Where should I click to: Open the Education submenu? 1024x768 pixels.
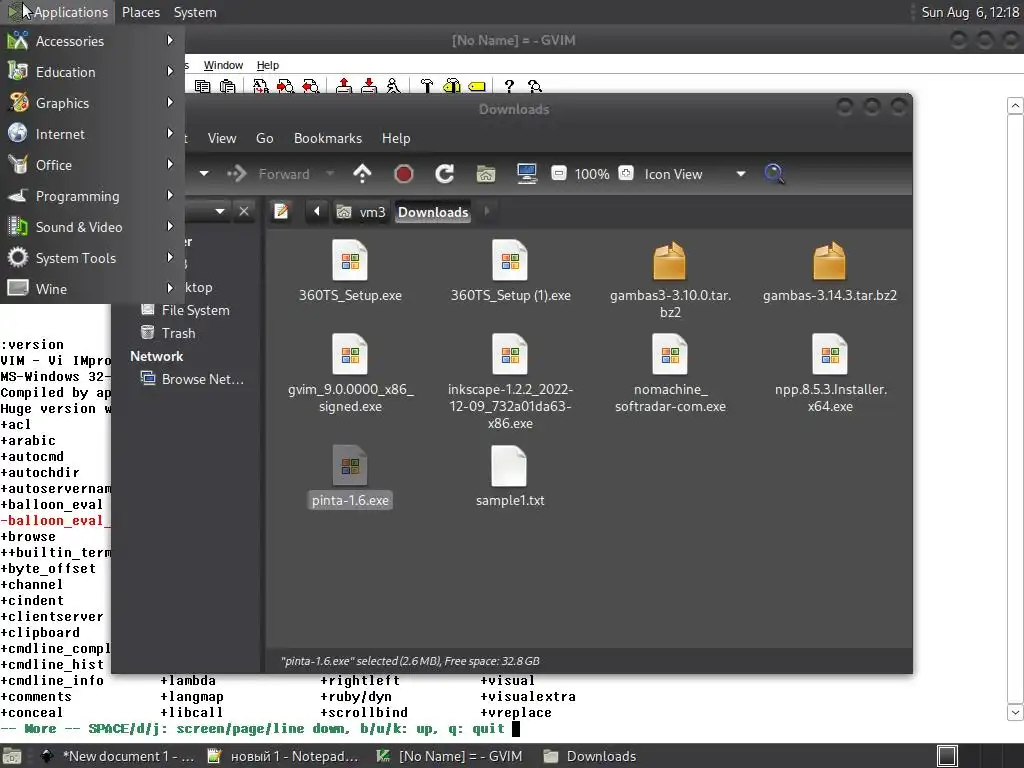point(92,72)
